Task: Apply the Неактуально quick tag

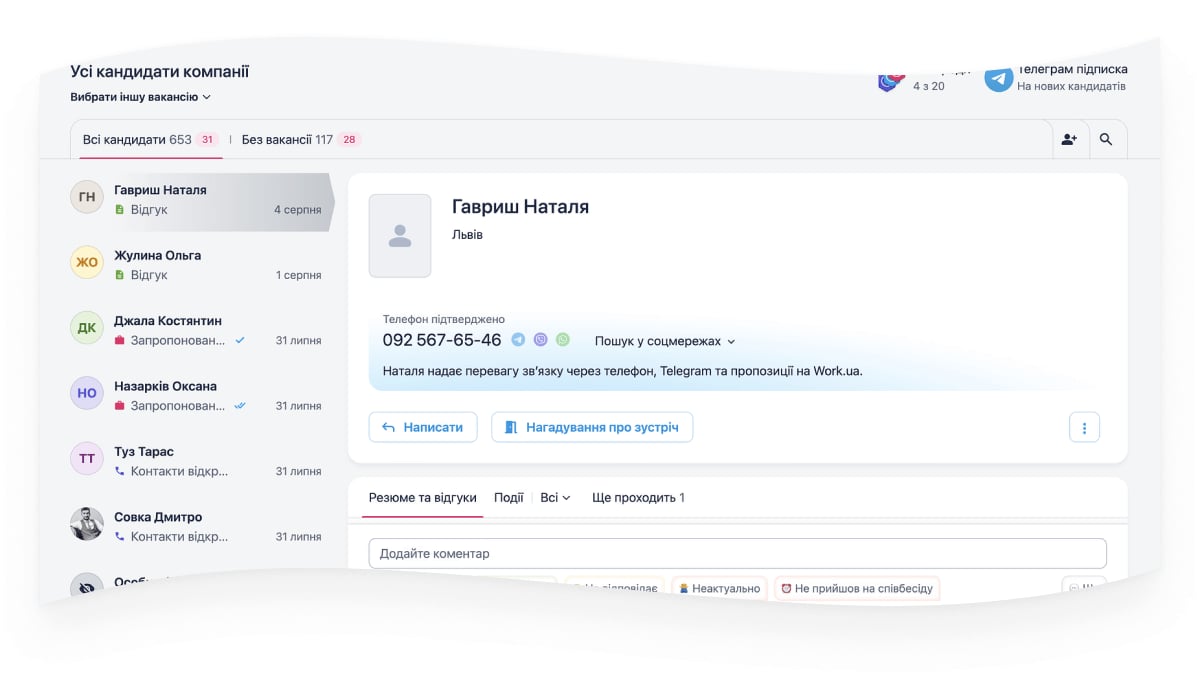Action: click(718, 588)
